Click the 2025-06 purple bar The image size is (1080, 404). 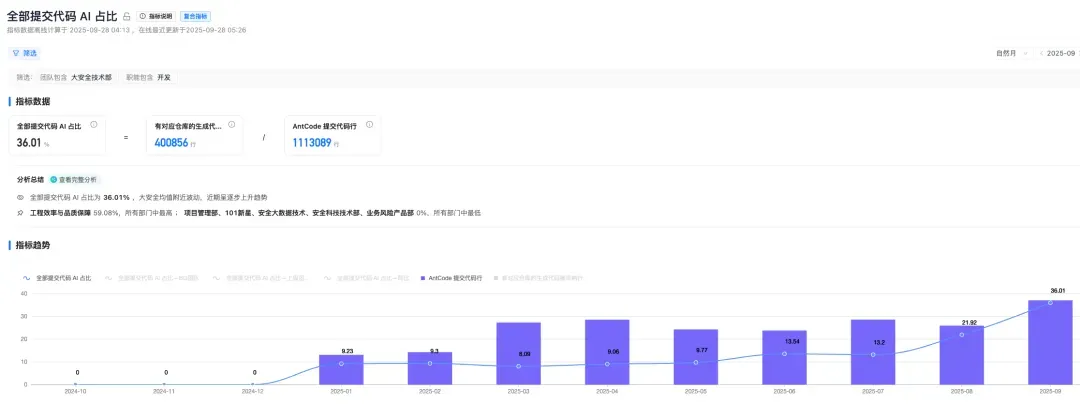click(x=785, y=357)
